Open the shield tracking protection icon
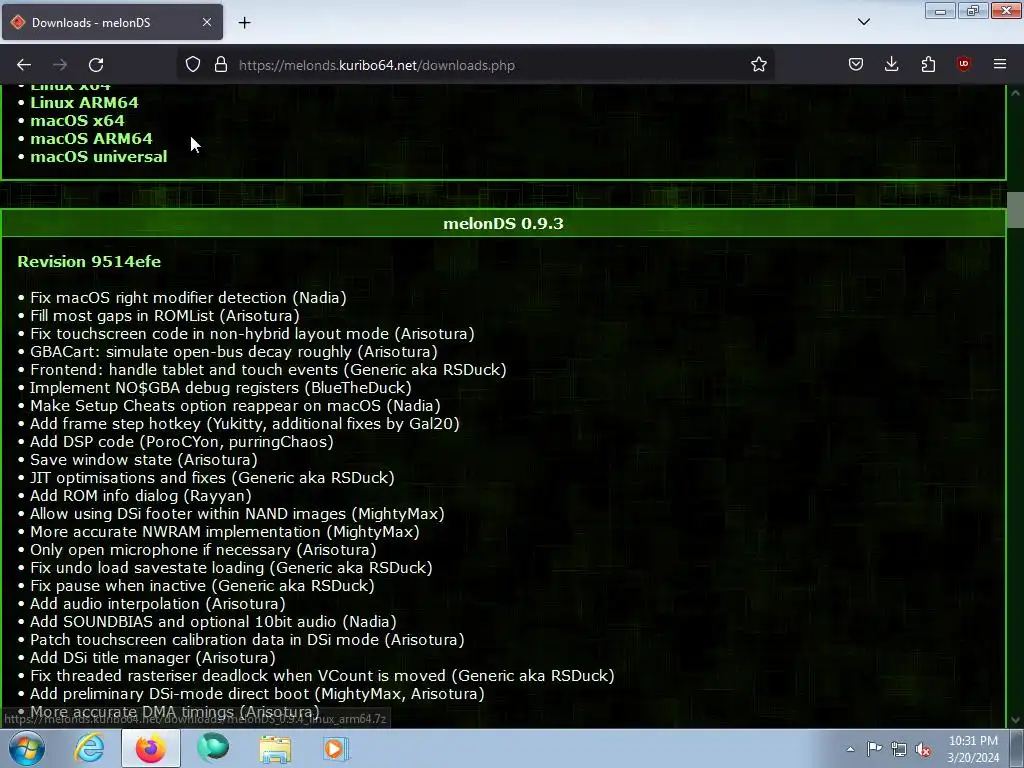1024x768 pixels. coord(193,65)
